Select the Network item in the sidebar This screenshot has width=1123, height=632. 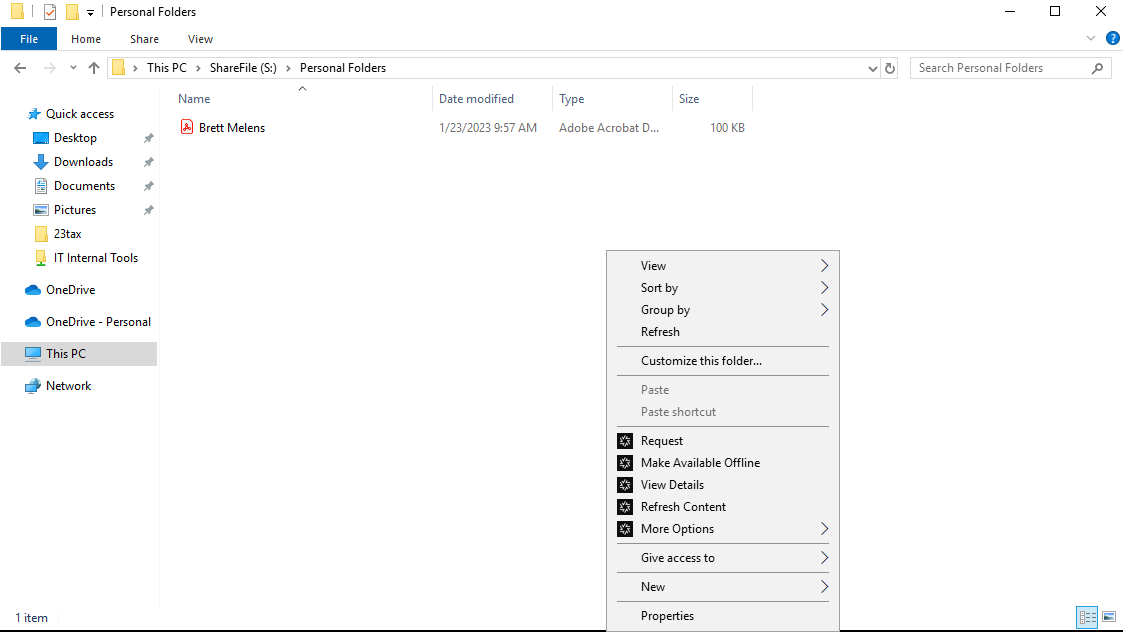point(67,385)
